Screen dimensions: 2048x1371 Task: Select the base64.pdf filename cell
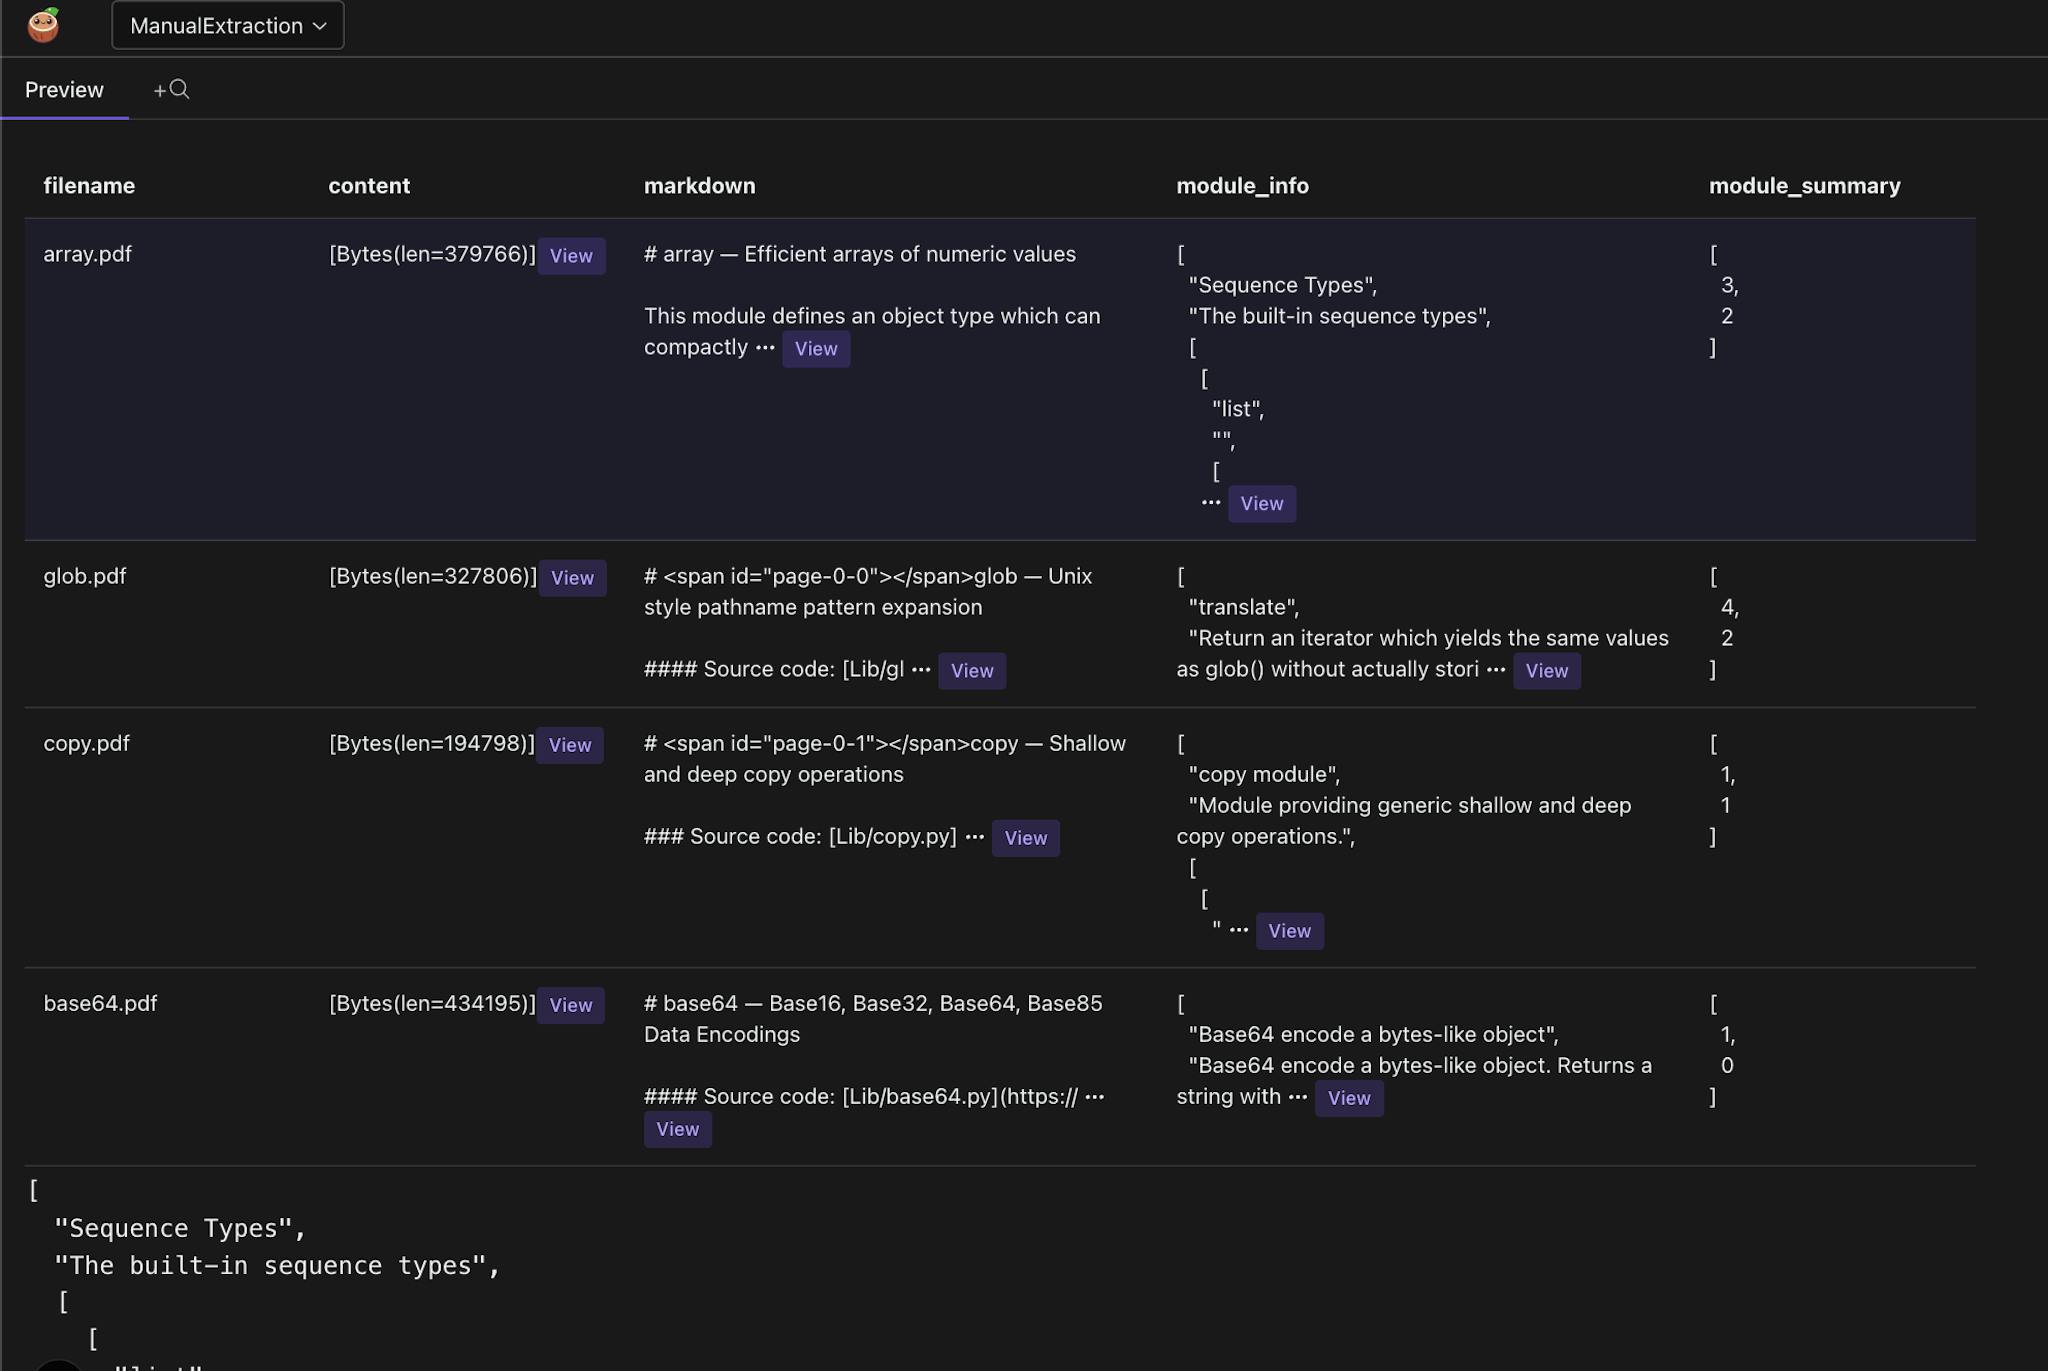(x=100, y=1003)
